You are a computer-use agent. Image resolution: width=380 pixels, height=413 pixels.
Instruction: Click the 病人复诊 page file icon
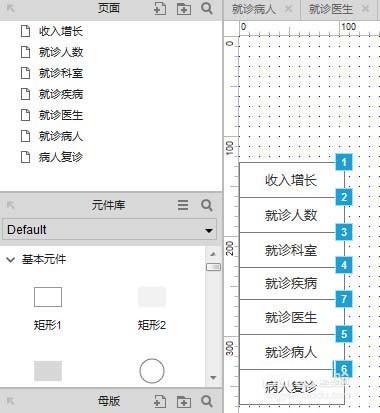pos(25,157)
